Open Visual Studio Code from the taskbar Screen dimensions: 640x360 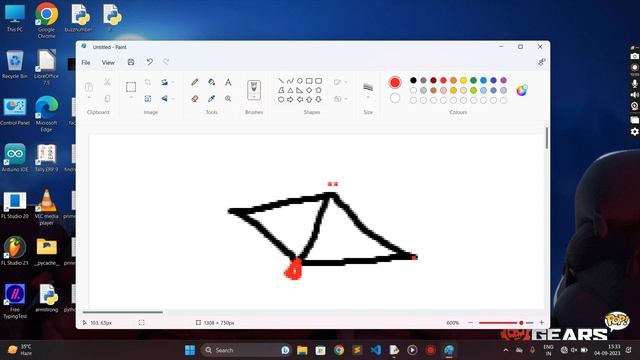click(376, 350)
